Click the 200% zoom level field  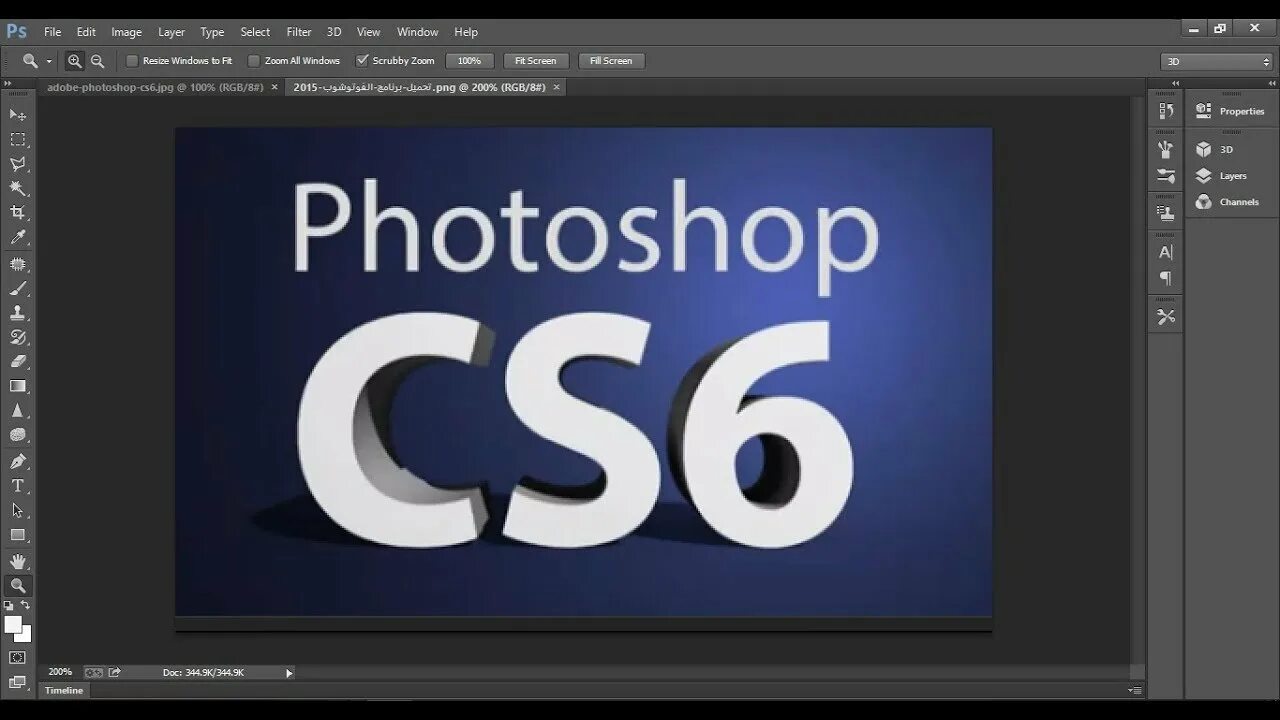pyautogui.click(x=60, y=672)
